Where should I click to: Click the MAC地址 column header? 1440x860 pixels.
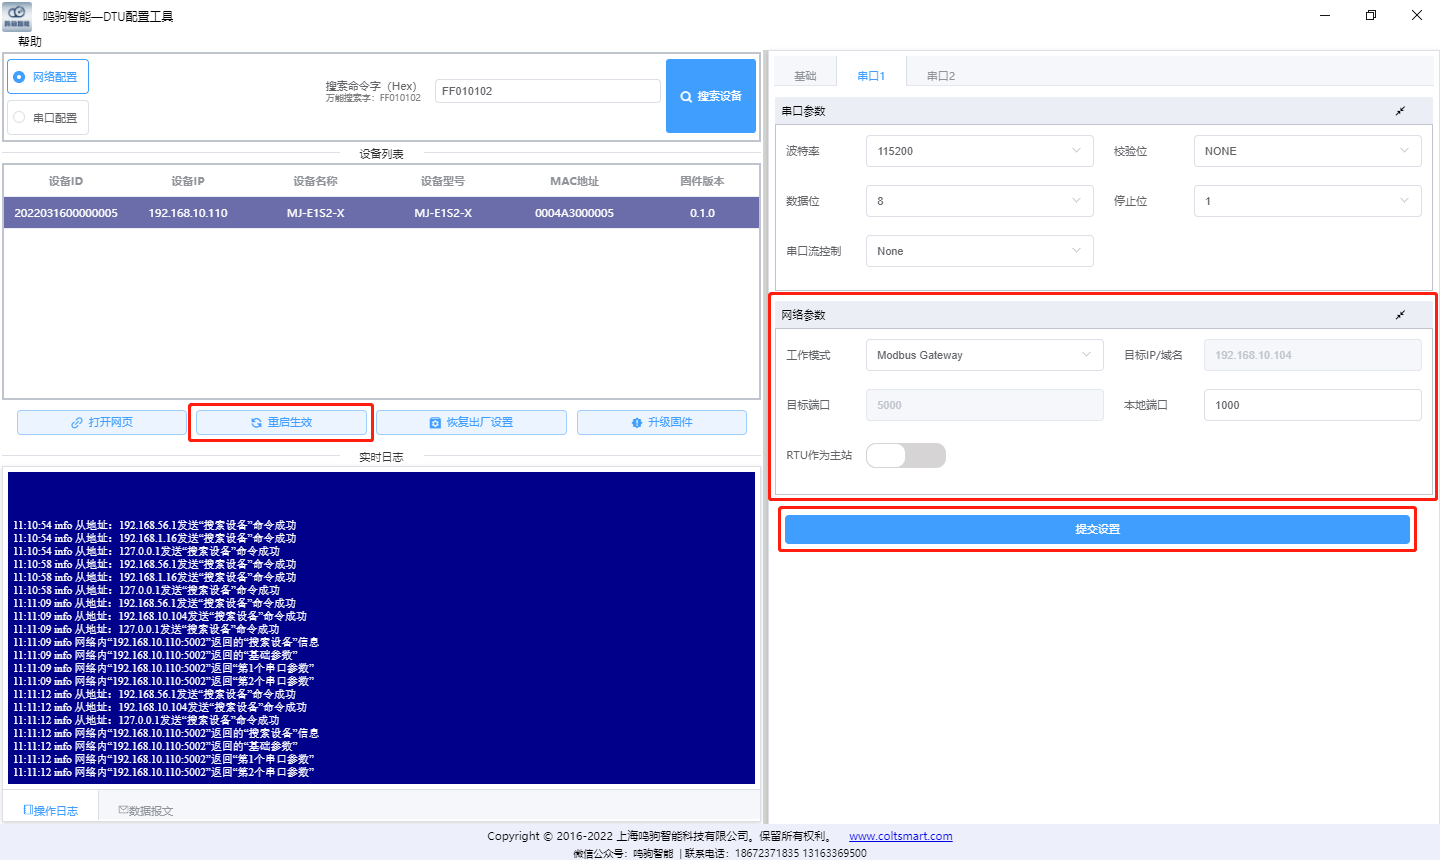point(574,181)
